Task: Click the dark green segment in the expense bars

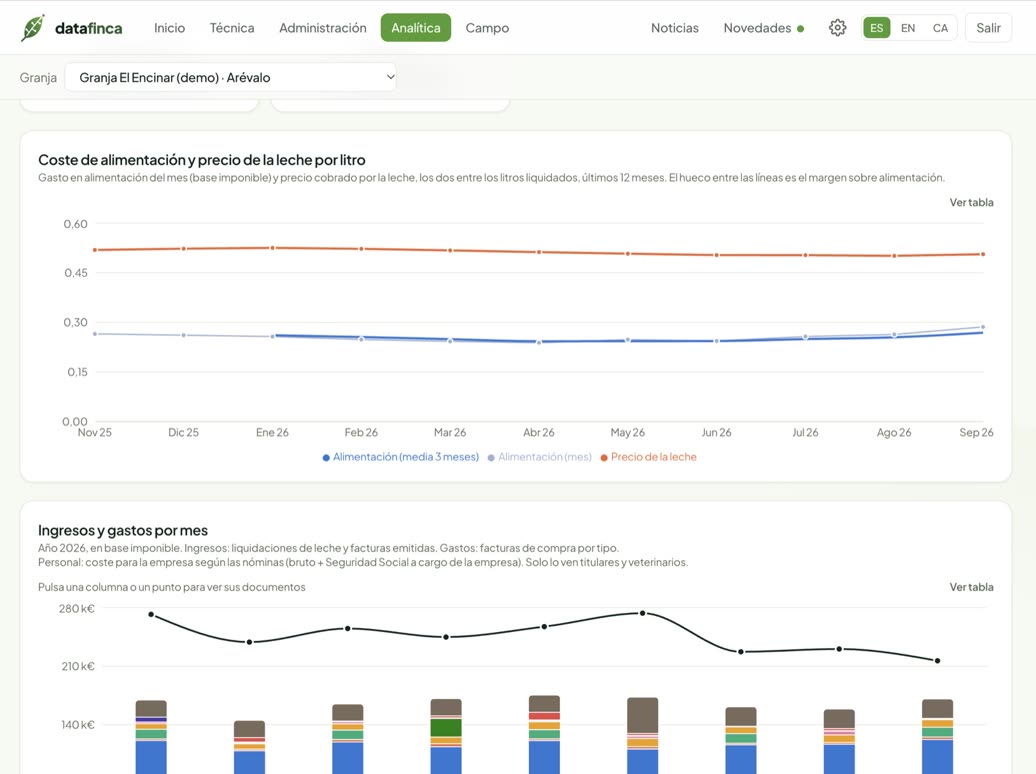Action: (x=446, y=728)
